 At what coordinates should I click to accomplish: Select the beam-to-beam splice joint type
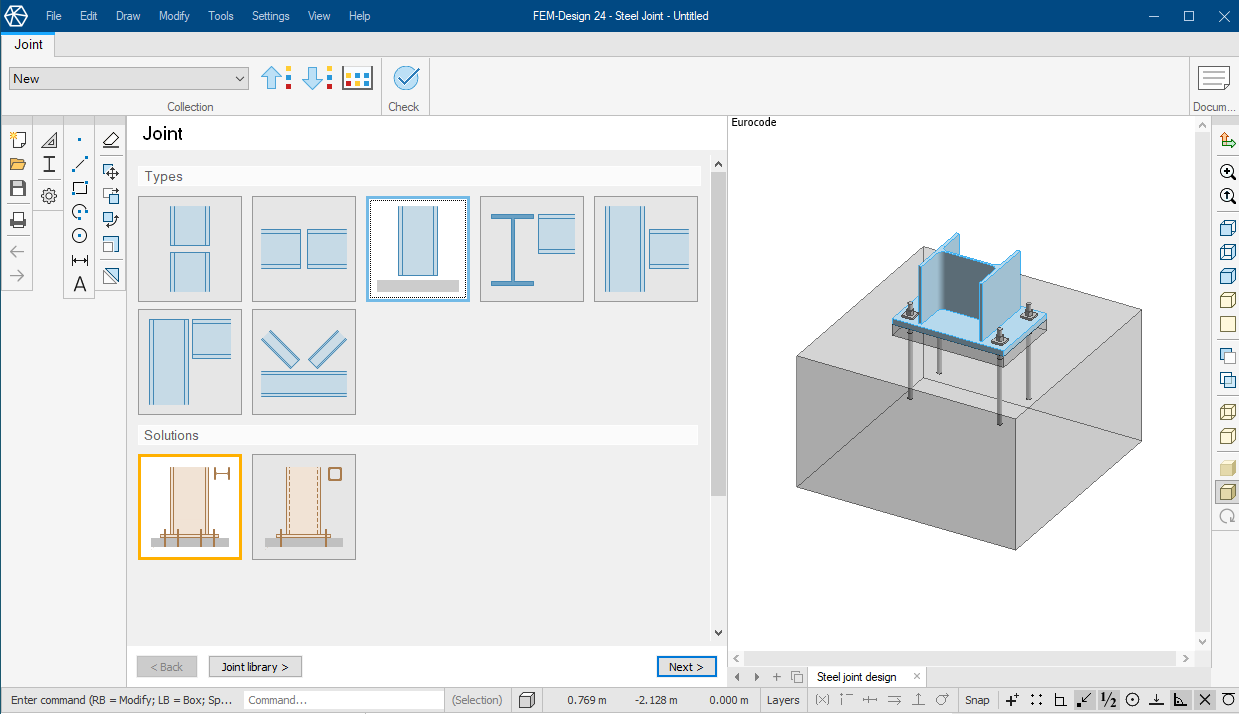tap(304, 249)
